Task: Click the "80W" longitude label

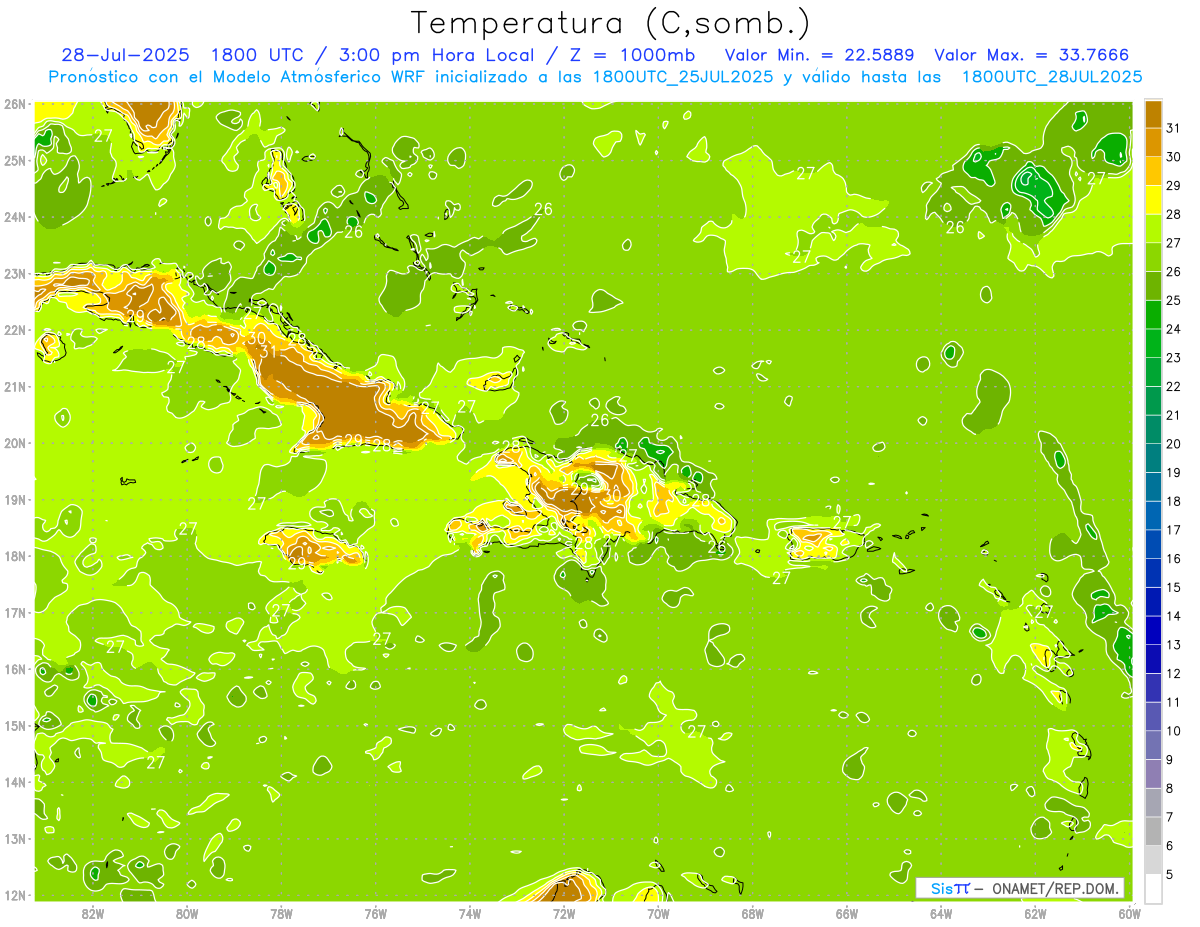Action: click(x=187, y=913)
